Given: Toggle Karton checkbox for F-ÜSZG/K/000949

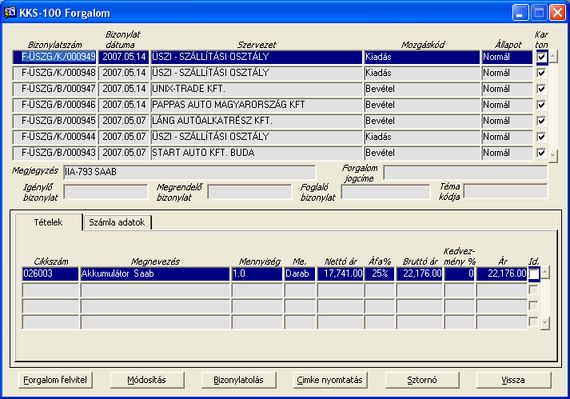Looking at the screenshot, I should tap(542, 57).
